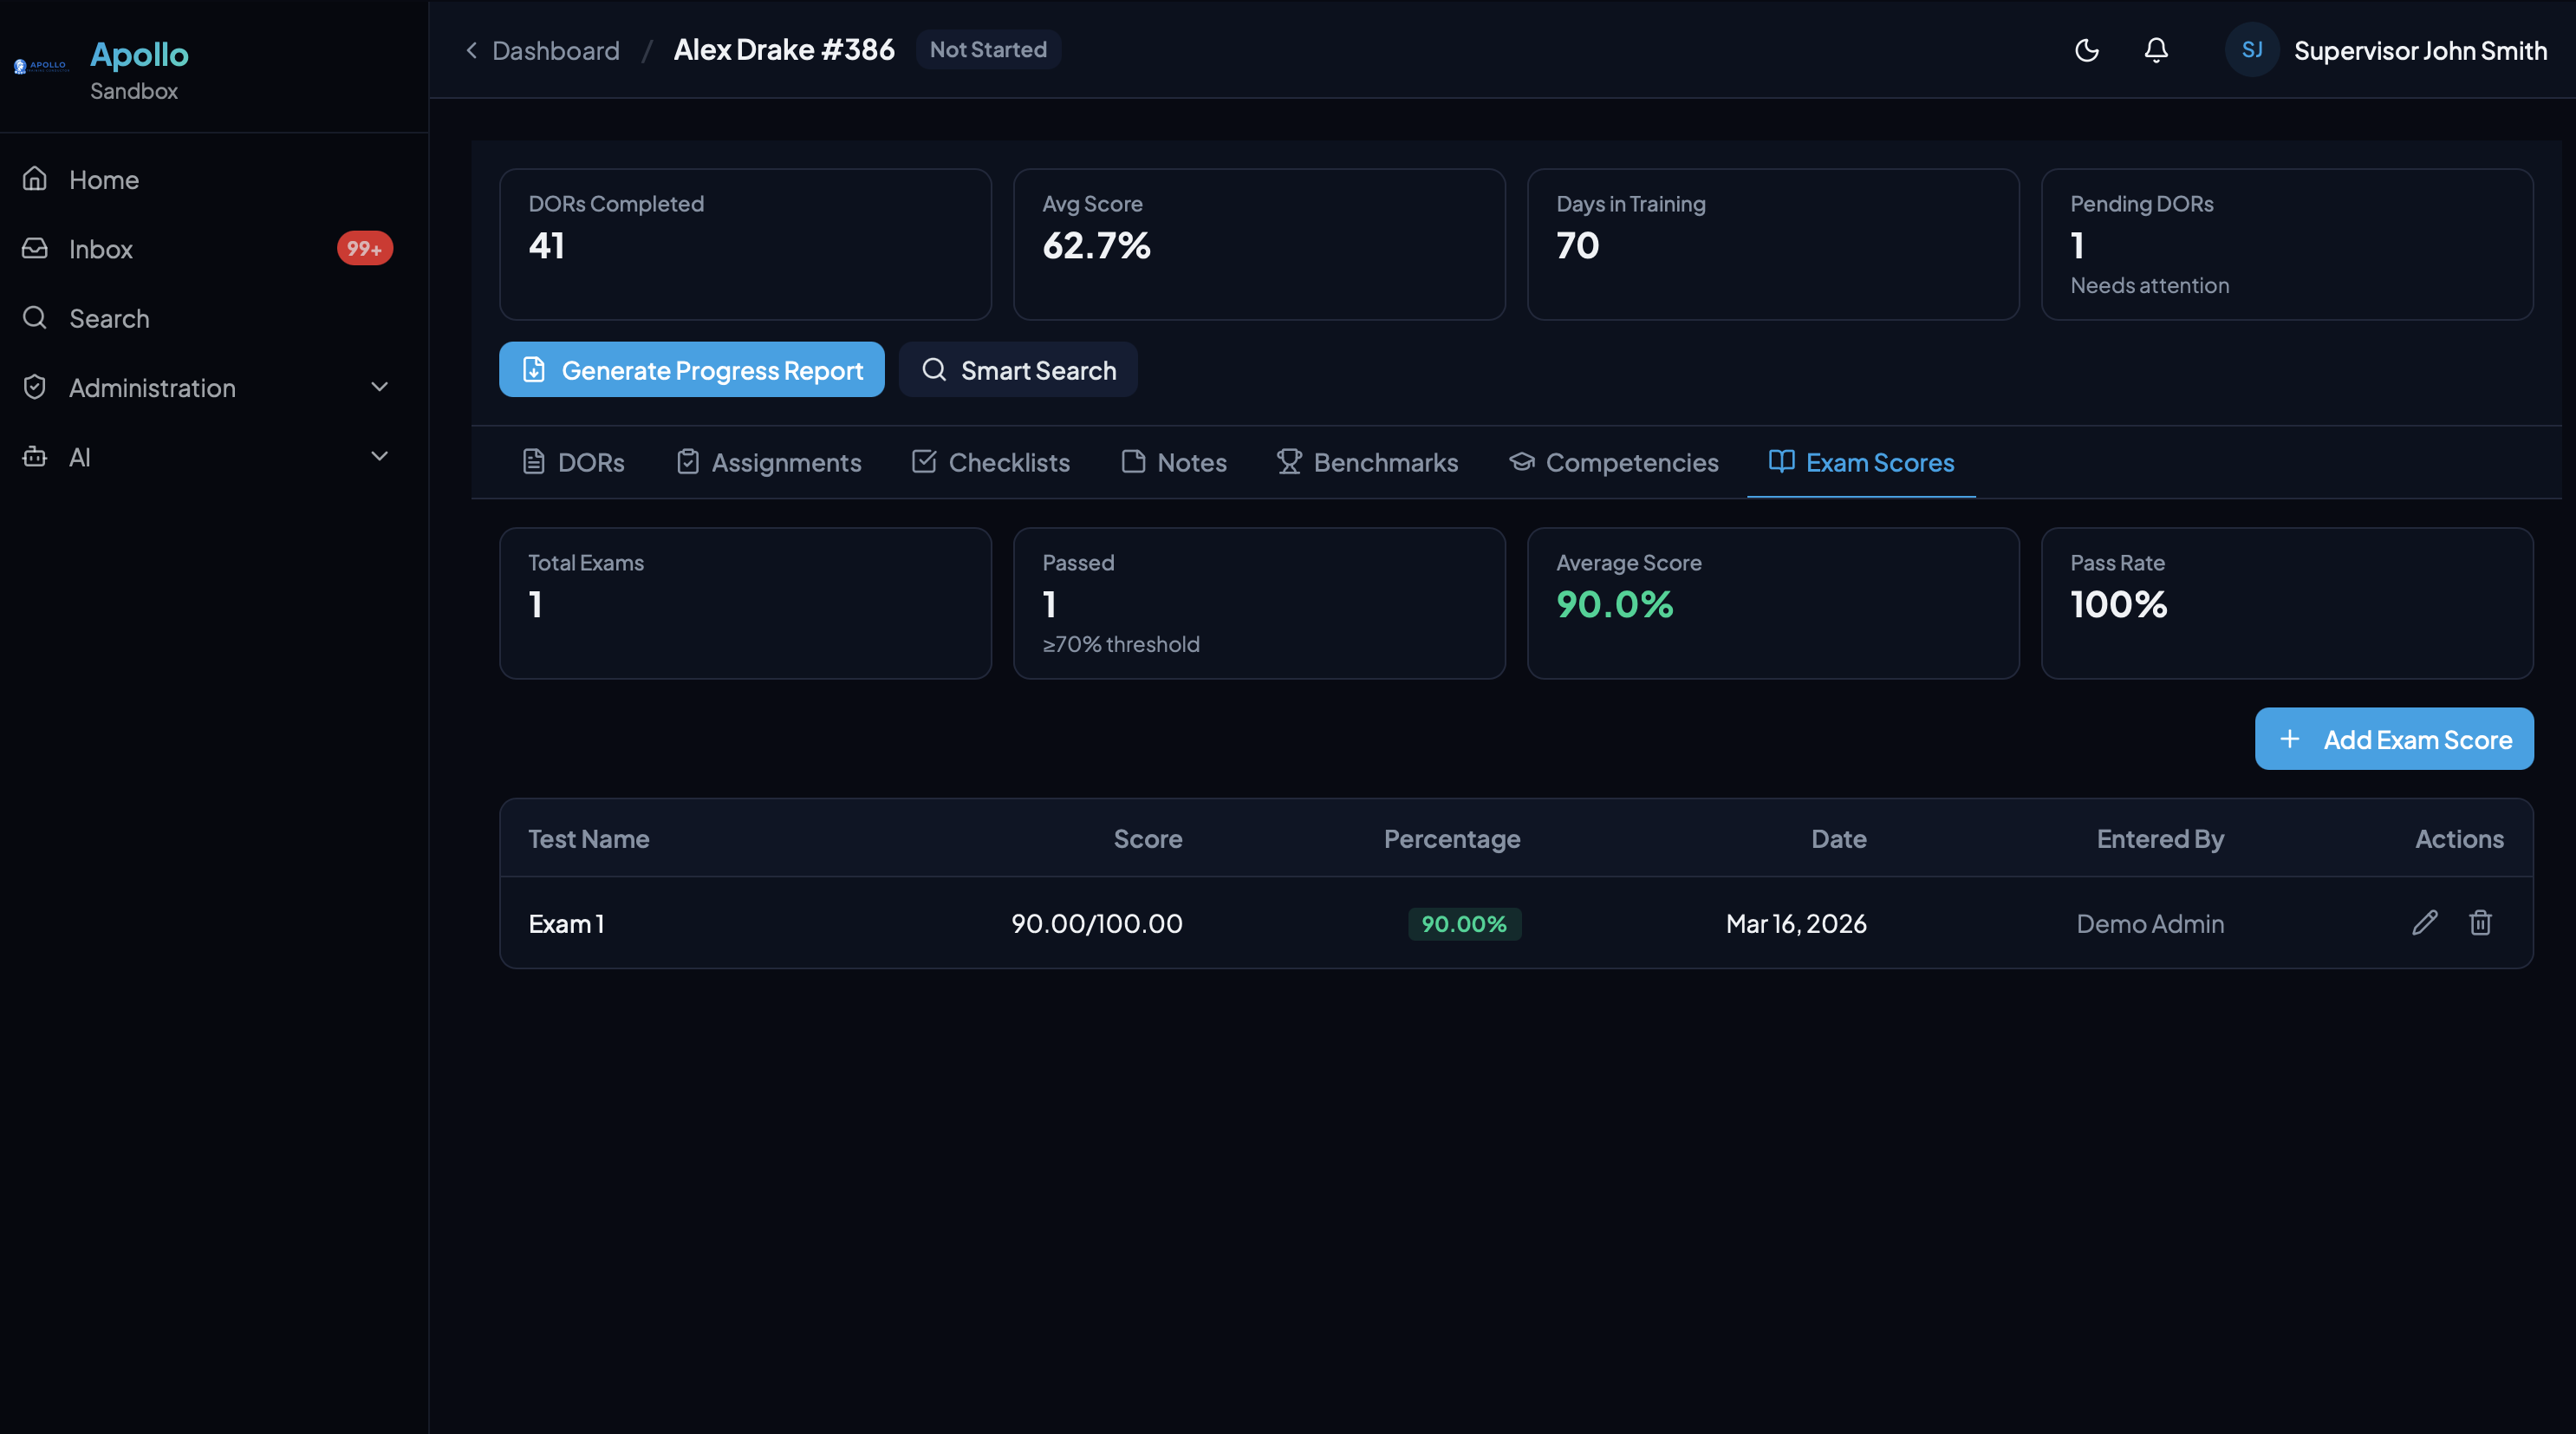The height and width of the screenshot is (1434, 2576).
Task: Select the Competencies tab
Action: (1613, 462)
